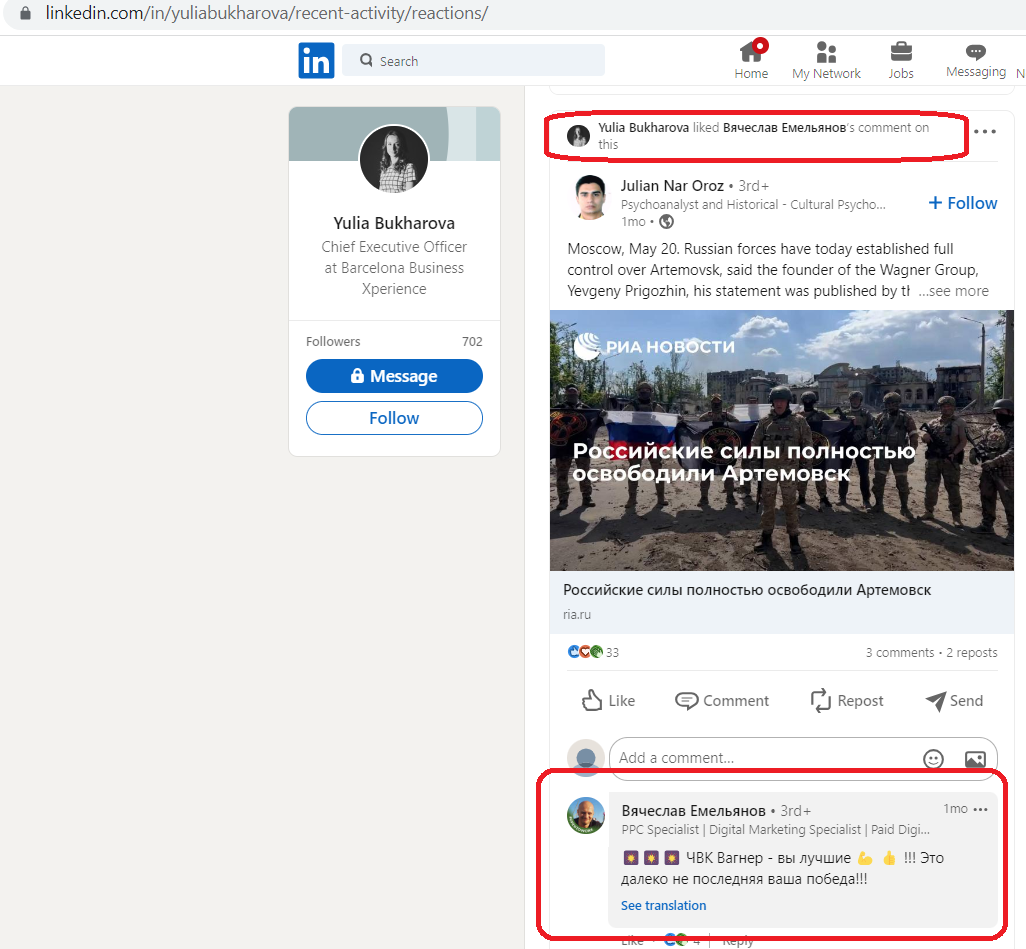The height and width of the screenshot is (949, 1026).
Task: Follow Yulia Bukharova from profile card
Action: [394, 418]
